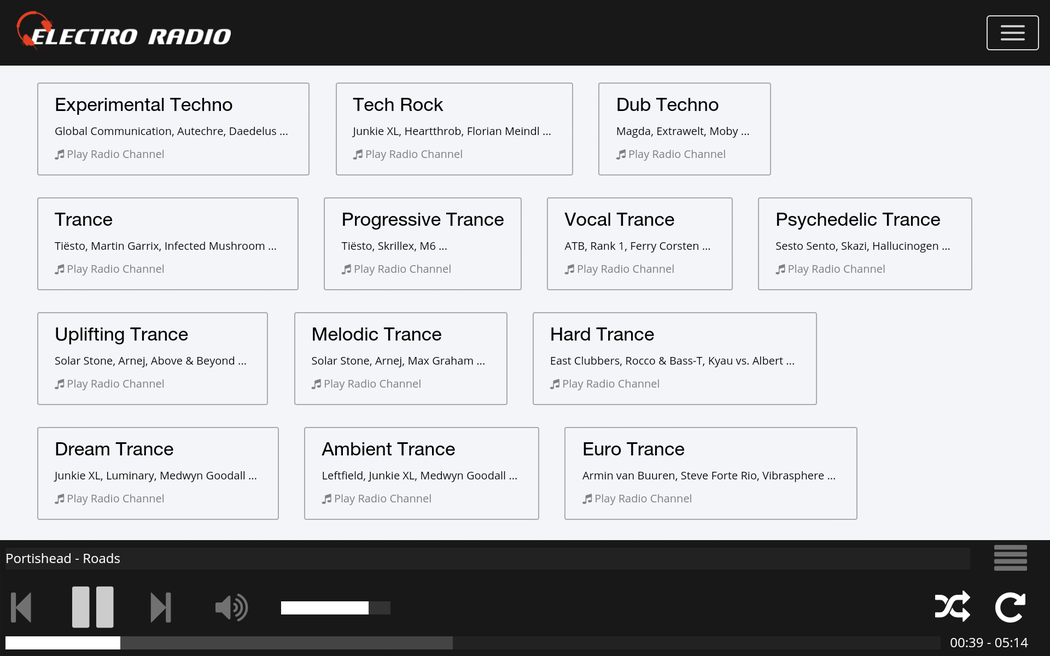
Task: Select the Progressive Trance heading
Action: point(422,220)
